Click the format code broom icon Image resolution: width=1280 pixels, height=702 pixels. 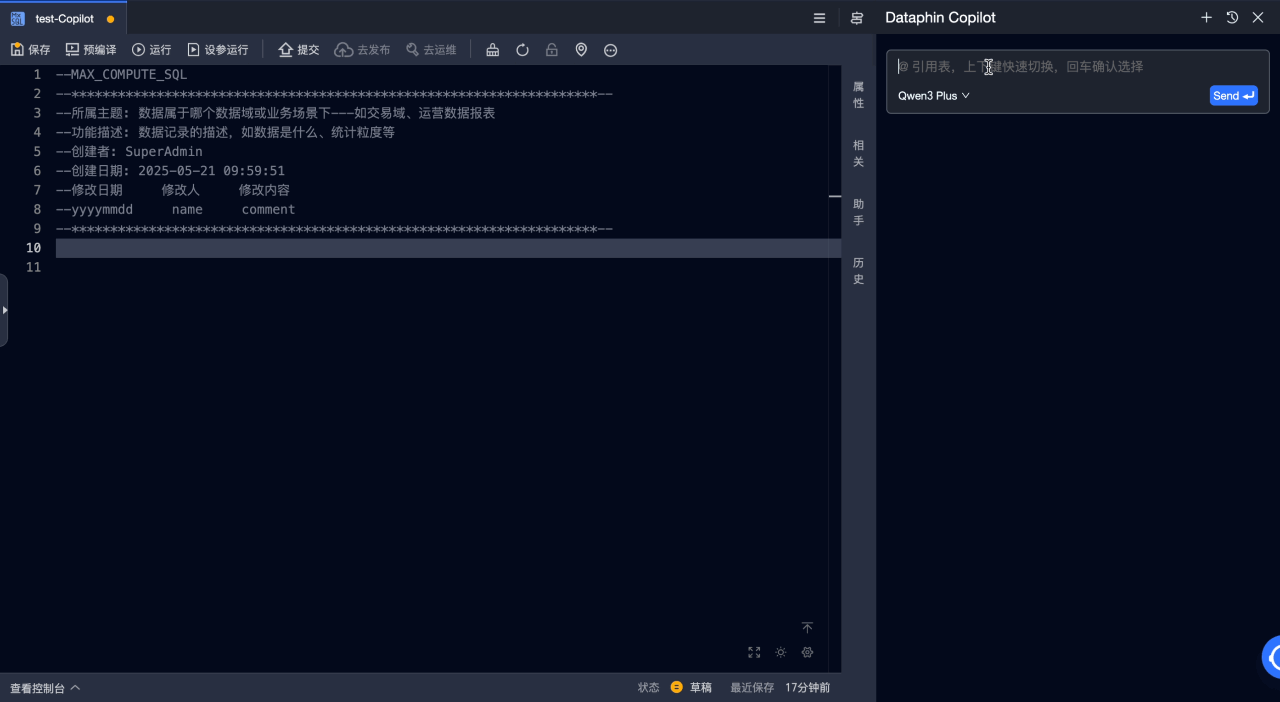[492, 50]
